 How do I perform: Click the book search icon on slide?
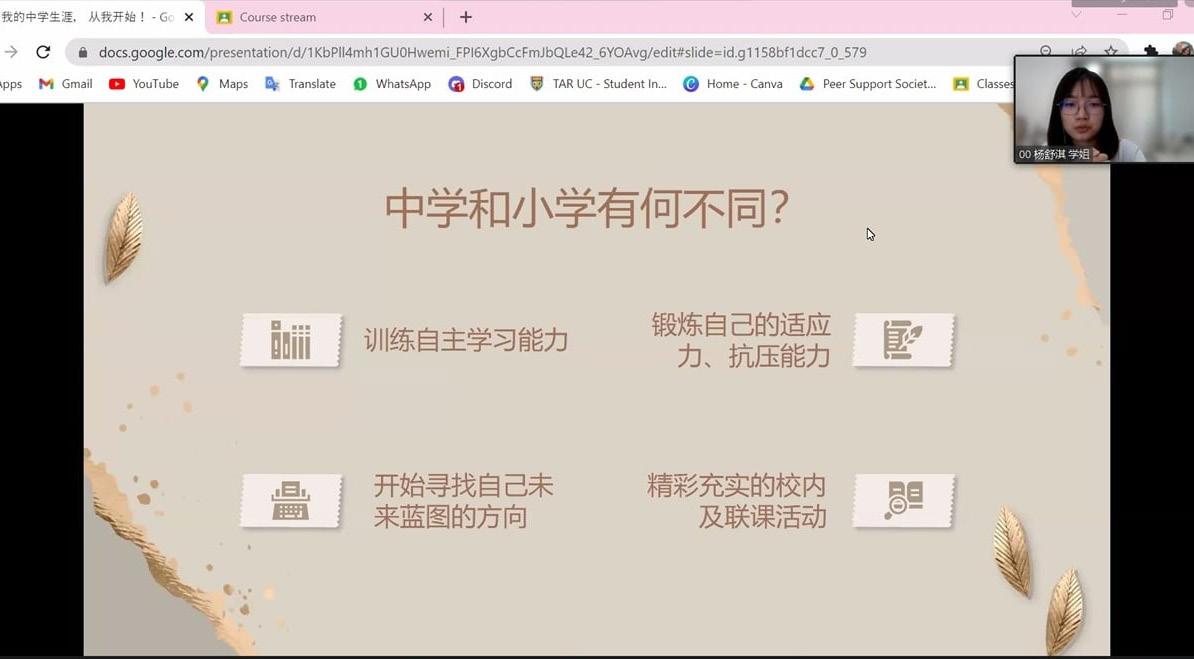tap(903, 501)
